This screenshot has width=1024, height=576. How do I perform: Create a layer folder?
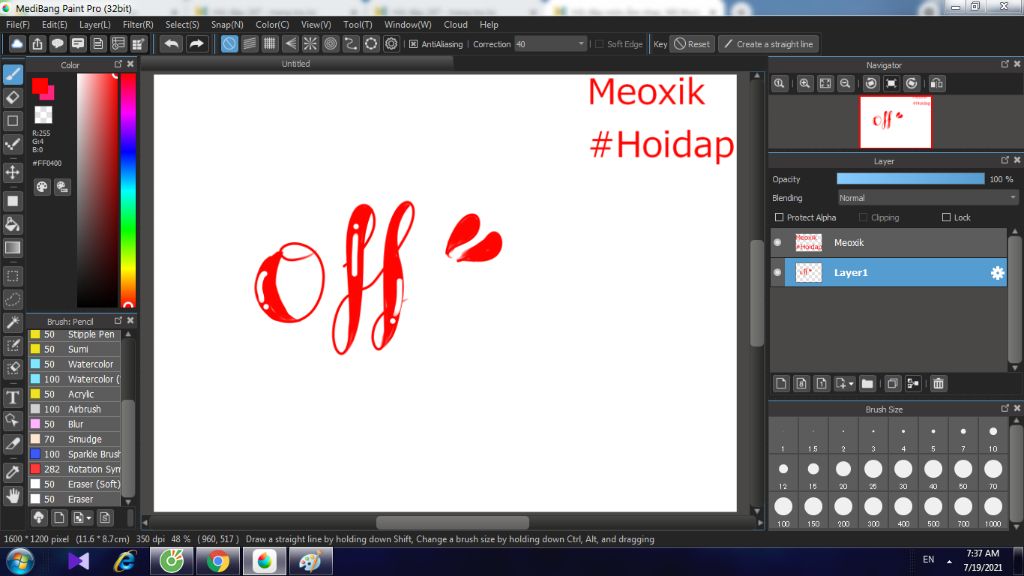[x=867, y=383]
